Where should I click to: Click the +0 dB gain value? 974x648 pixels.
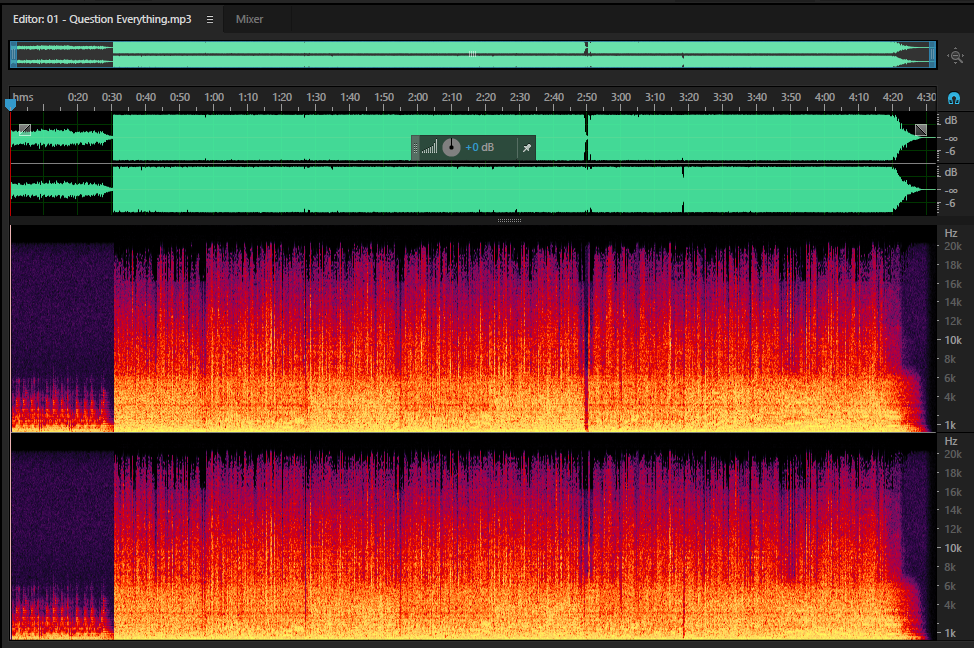point(480,147)
